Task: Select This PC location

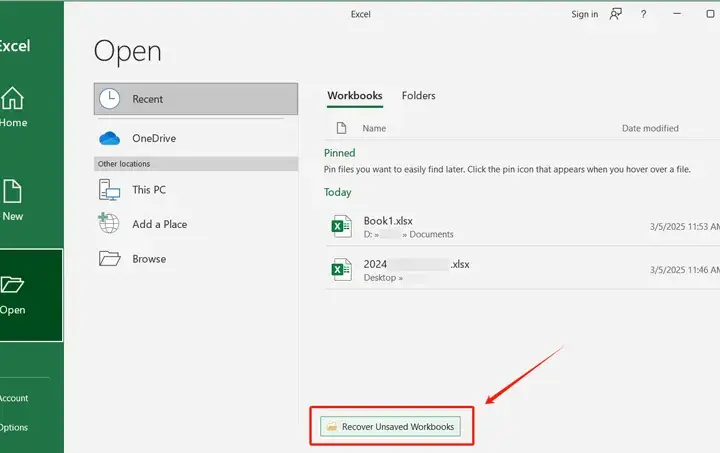Action: pos(196,190)
